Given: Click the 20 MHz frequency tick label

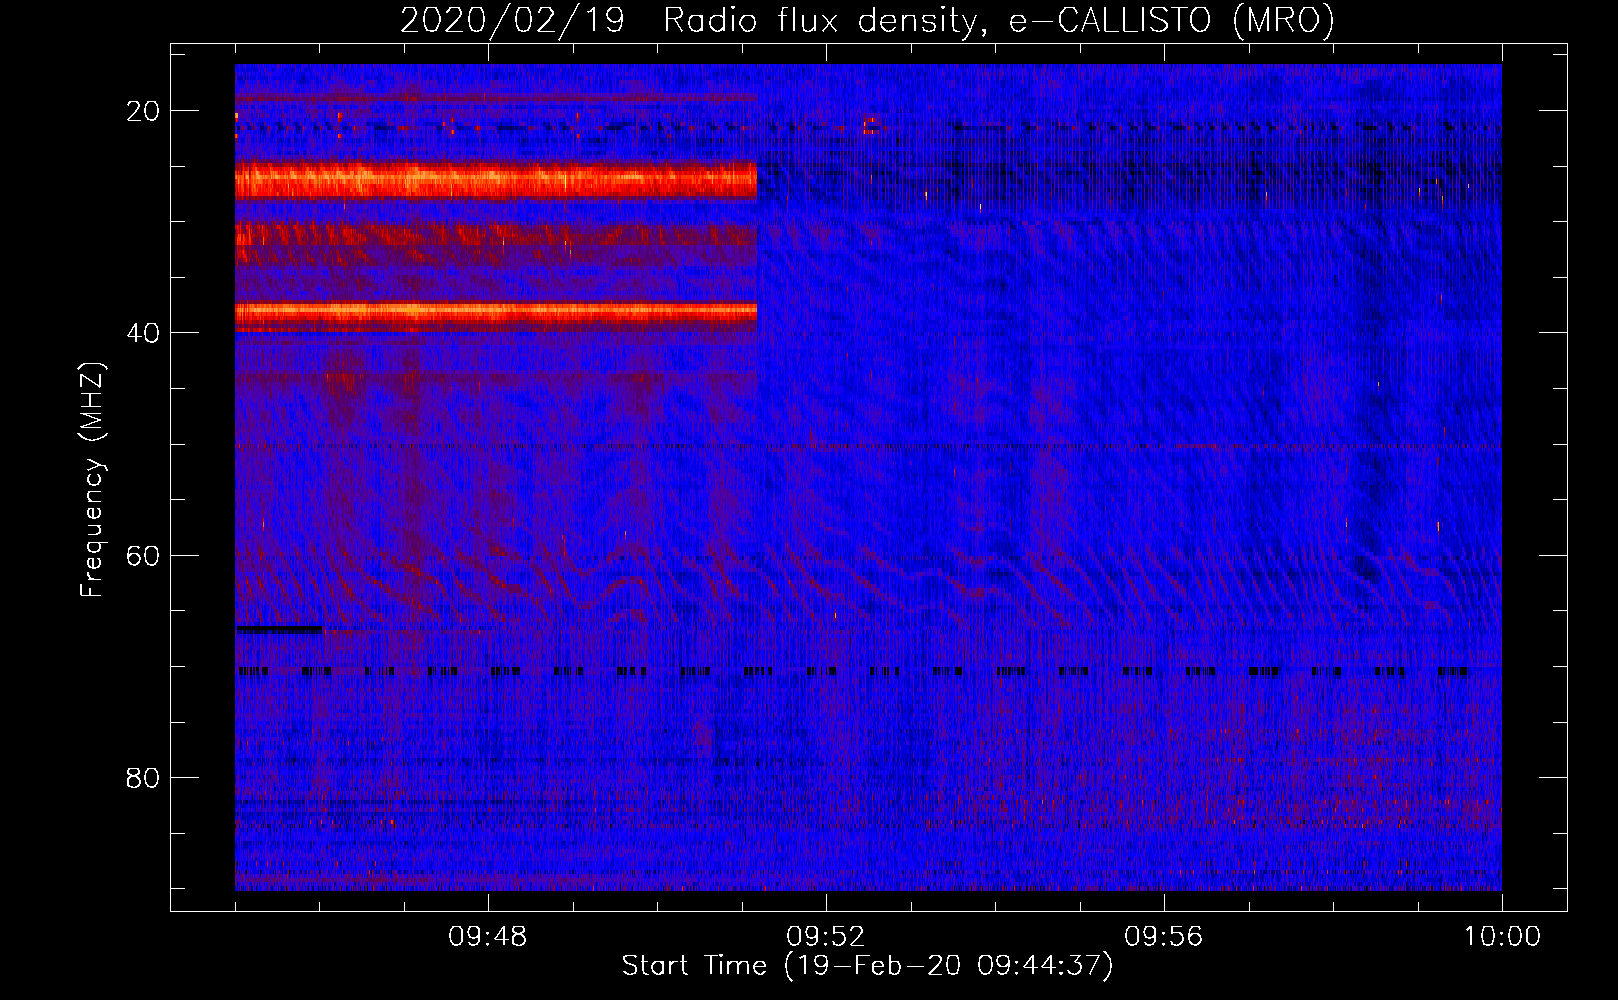Looking at the screenshot, I should 143,111.
